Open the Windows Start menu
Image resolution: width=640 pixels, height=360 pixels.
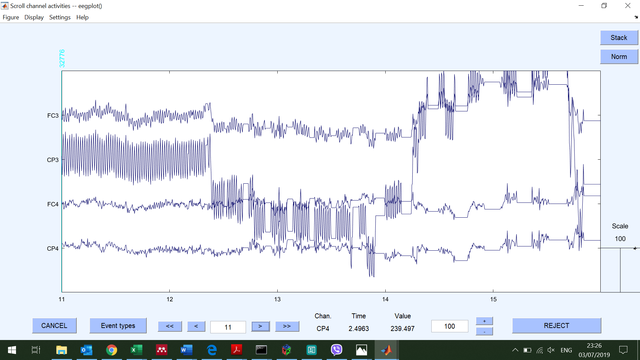tap(12, 350)
